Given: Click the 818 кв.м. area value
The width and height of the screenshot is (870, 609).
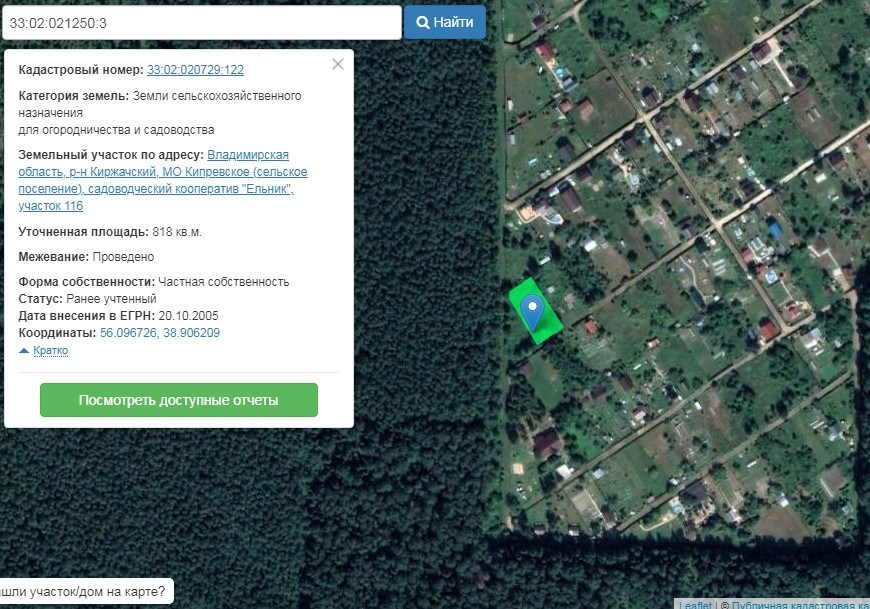Looking at the screenshot, I should (177, 232).
